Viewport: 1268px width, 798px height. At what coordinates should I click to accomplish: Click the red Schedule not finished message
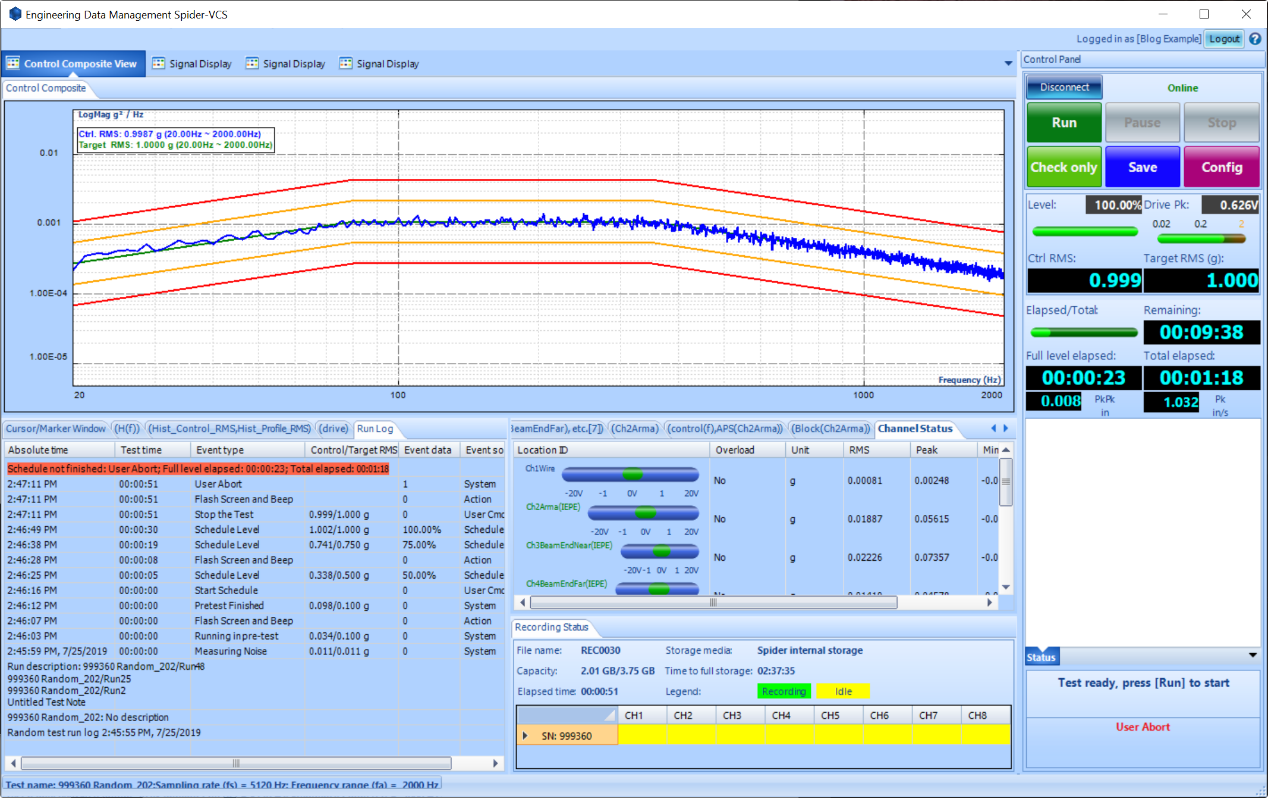pos(197,468)
